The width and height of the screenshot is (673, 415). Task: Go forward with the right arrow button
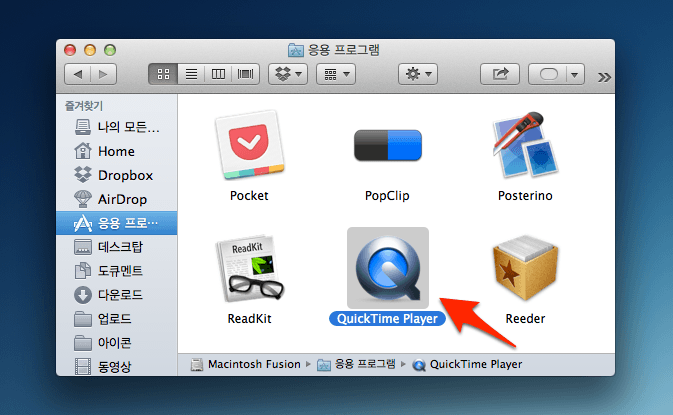pos(103,74)
